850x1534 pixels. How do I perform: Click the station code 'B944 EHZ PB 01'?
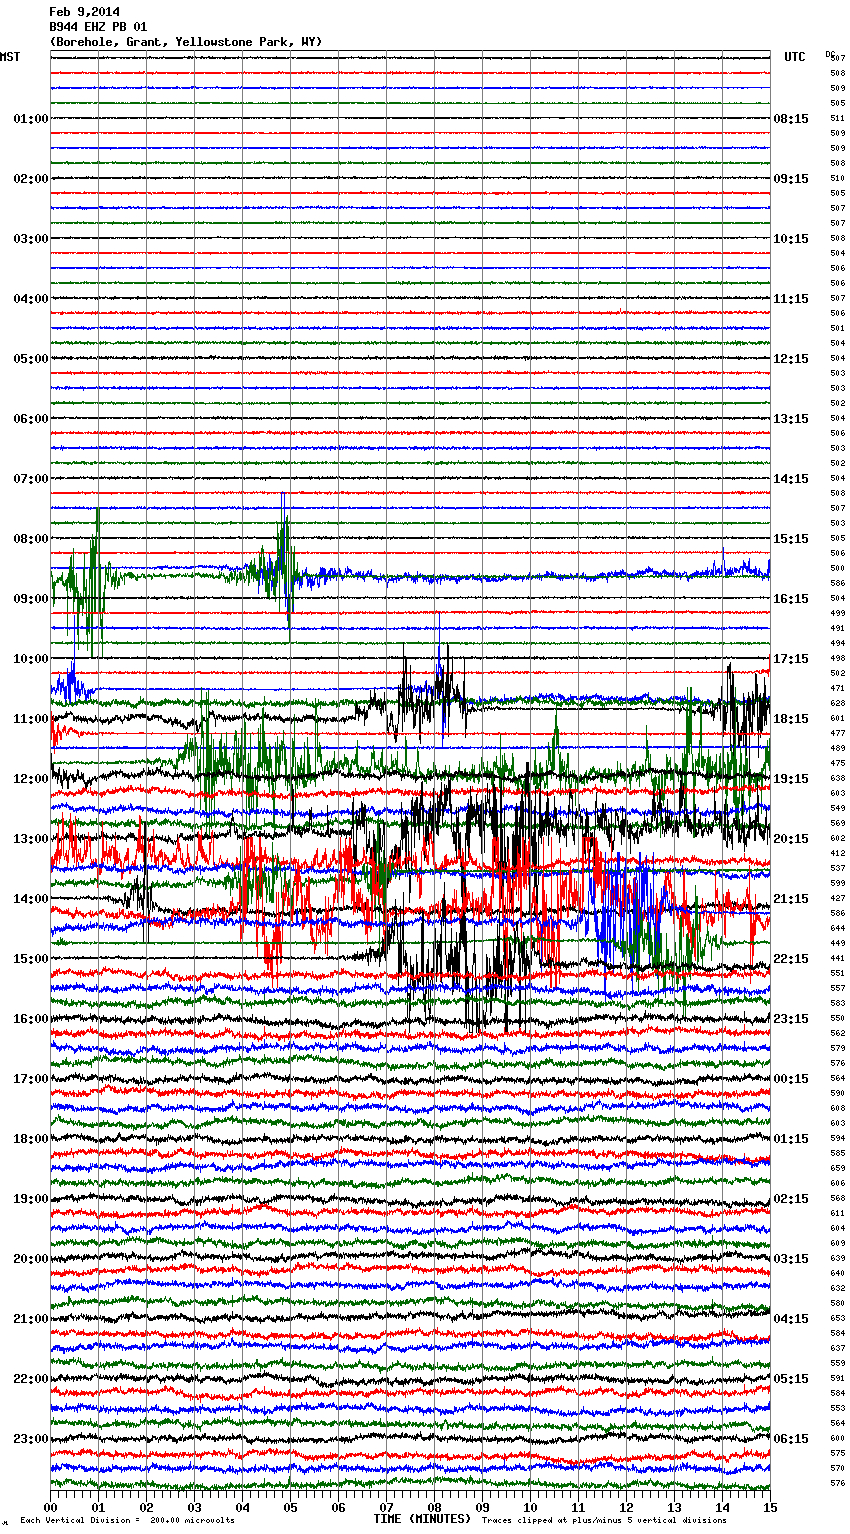point(98,27)
